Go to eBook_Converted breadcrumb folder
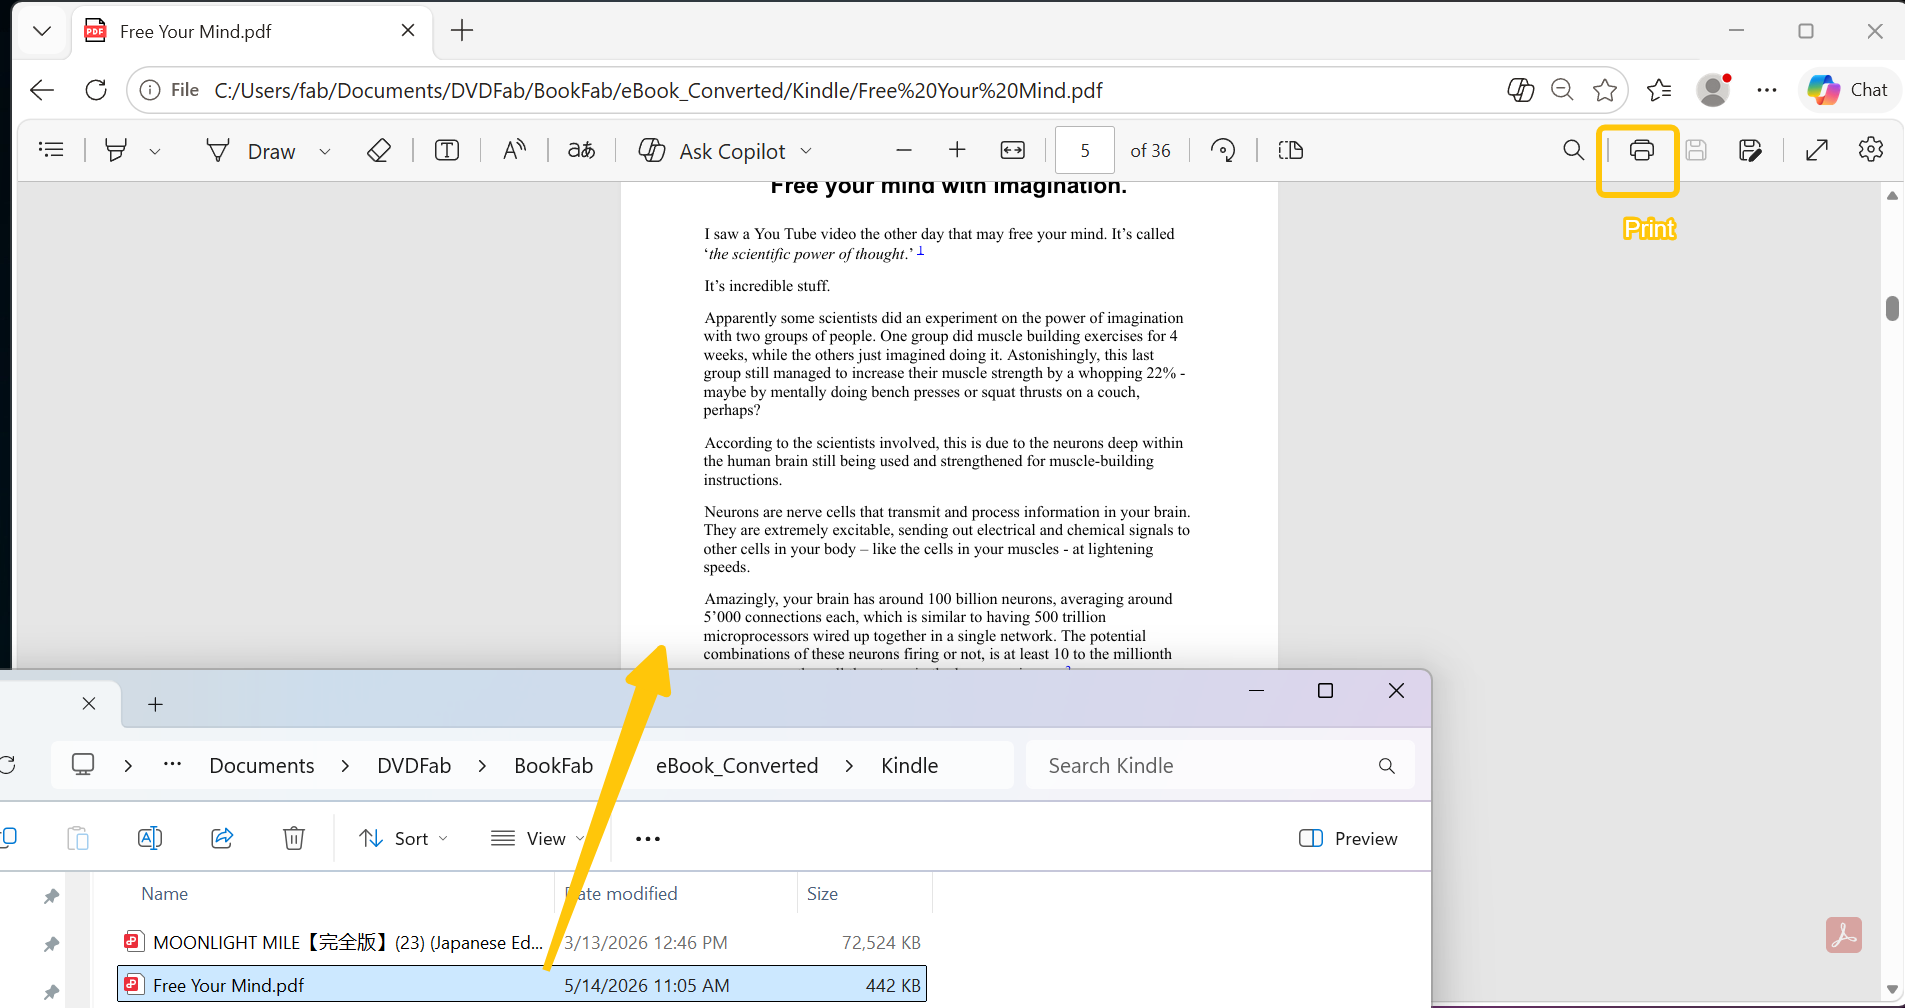 tap(737, 766)
